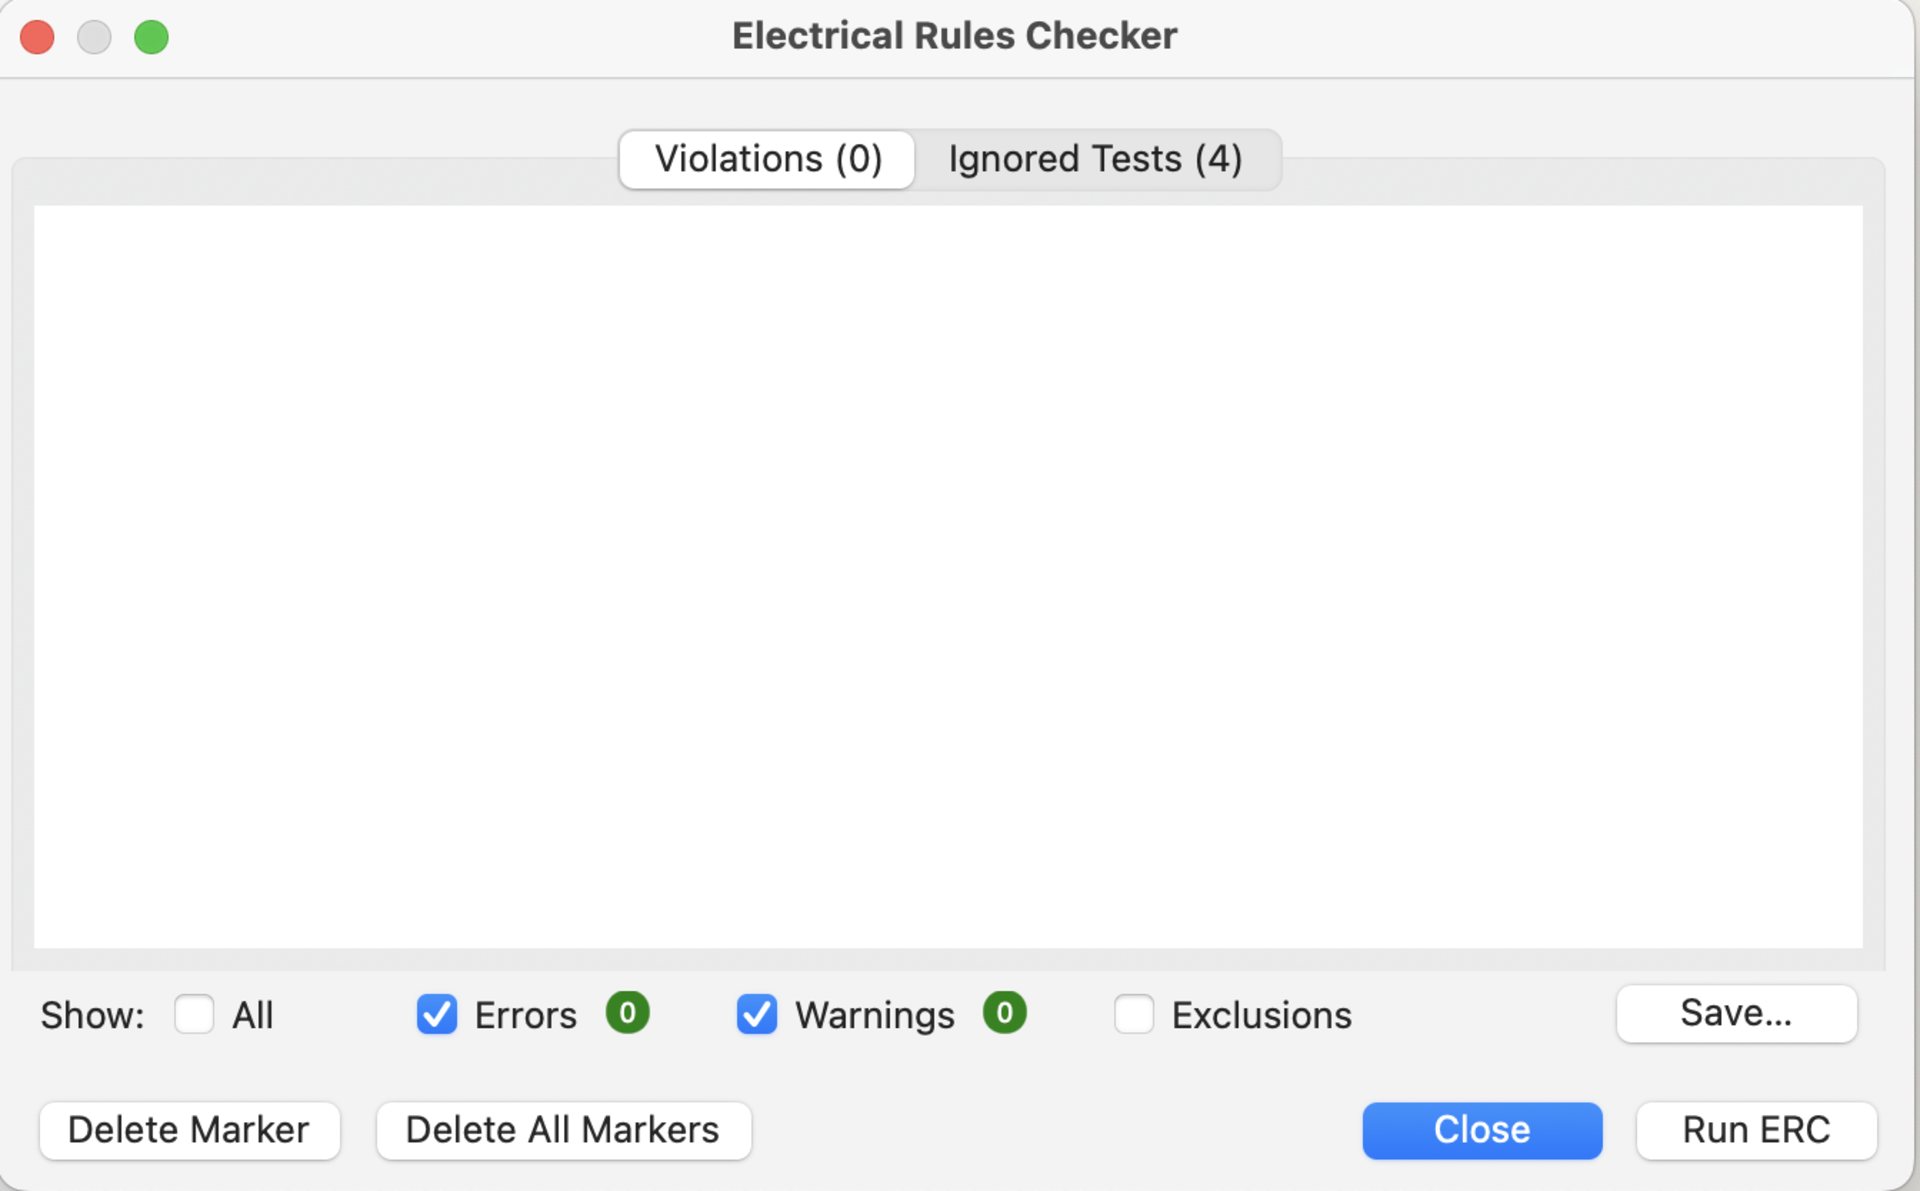Run ERC check
1920x1191 pixels.
[1756, 1130]
